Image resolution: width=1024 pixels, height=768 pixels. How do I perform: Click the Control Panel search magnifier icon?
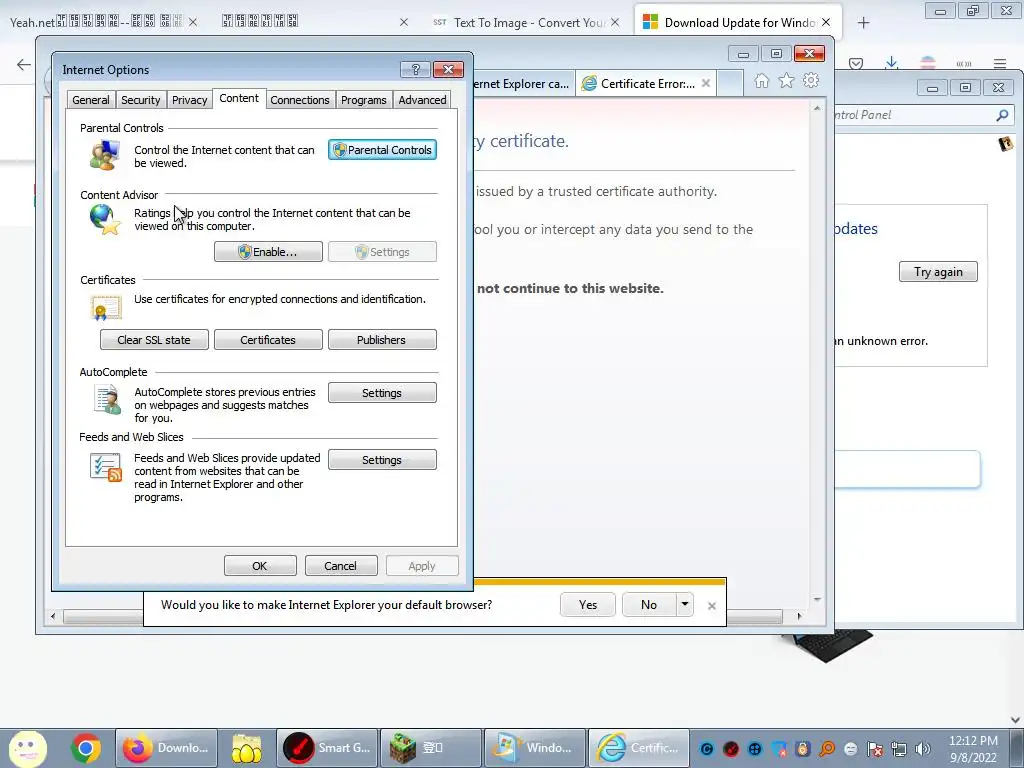[1002, 116]
